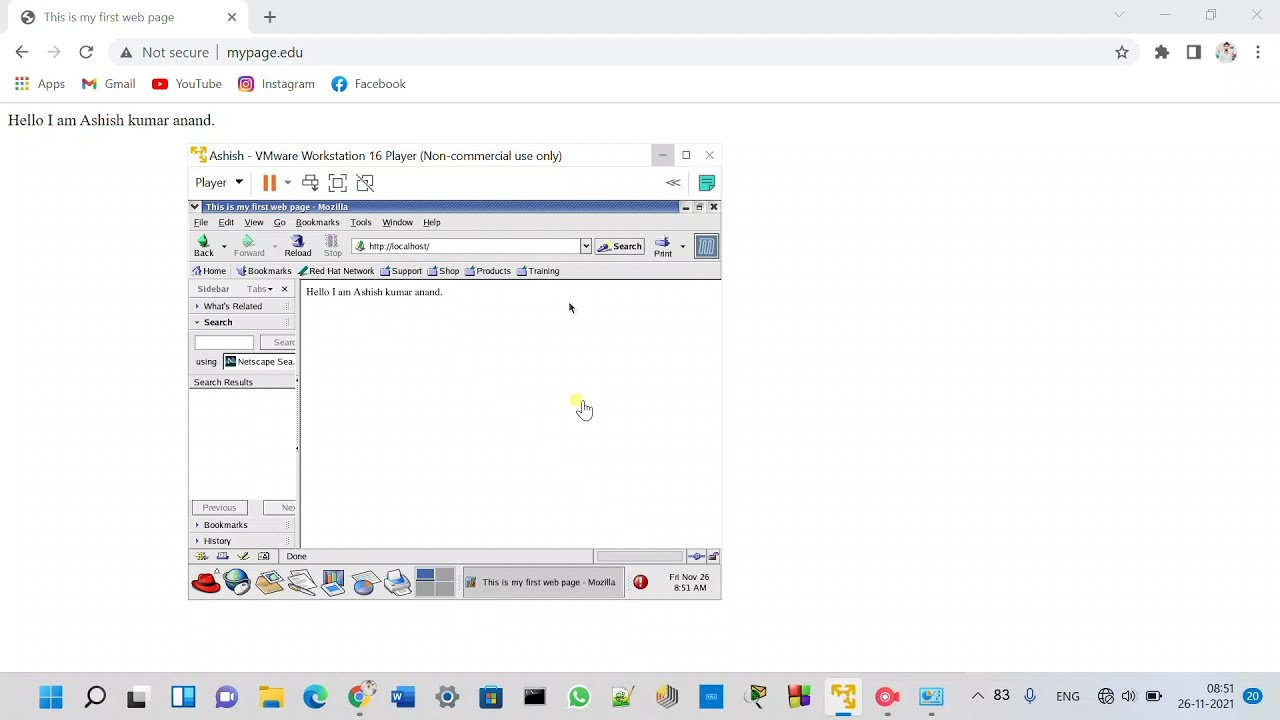Open Training bookmark in Mozilla toolbar
This screenshot has width=1280, height=720.
point(538,271)
